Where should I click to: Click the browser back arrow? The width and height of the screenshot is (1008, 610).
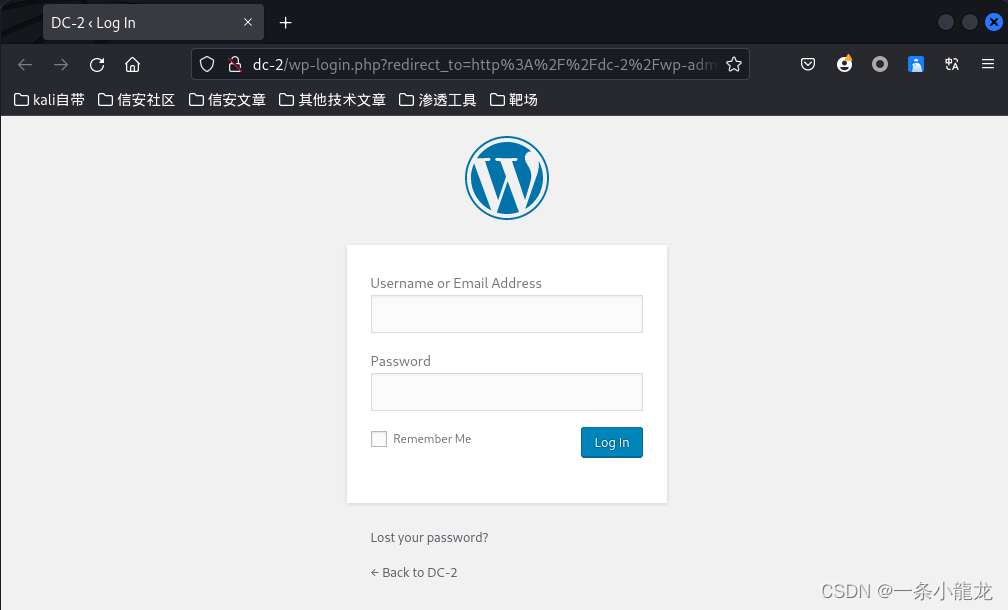pyautogui.click(x=25, y=64)
